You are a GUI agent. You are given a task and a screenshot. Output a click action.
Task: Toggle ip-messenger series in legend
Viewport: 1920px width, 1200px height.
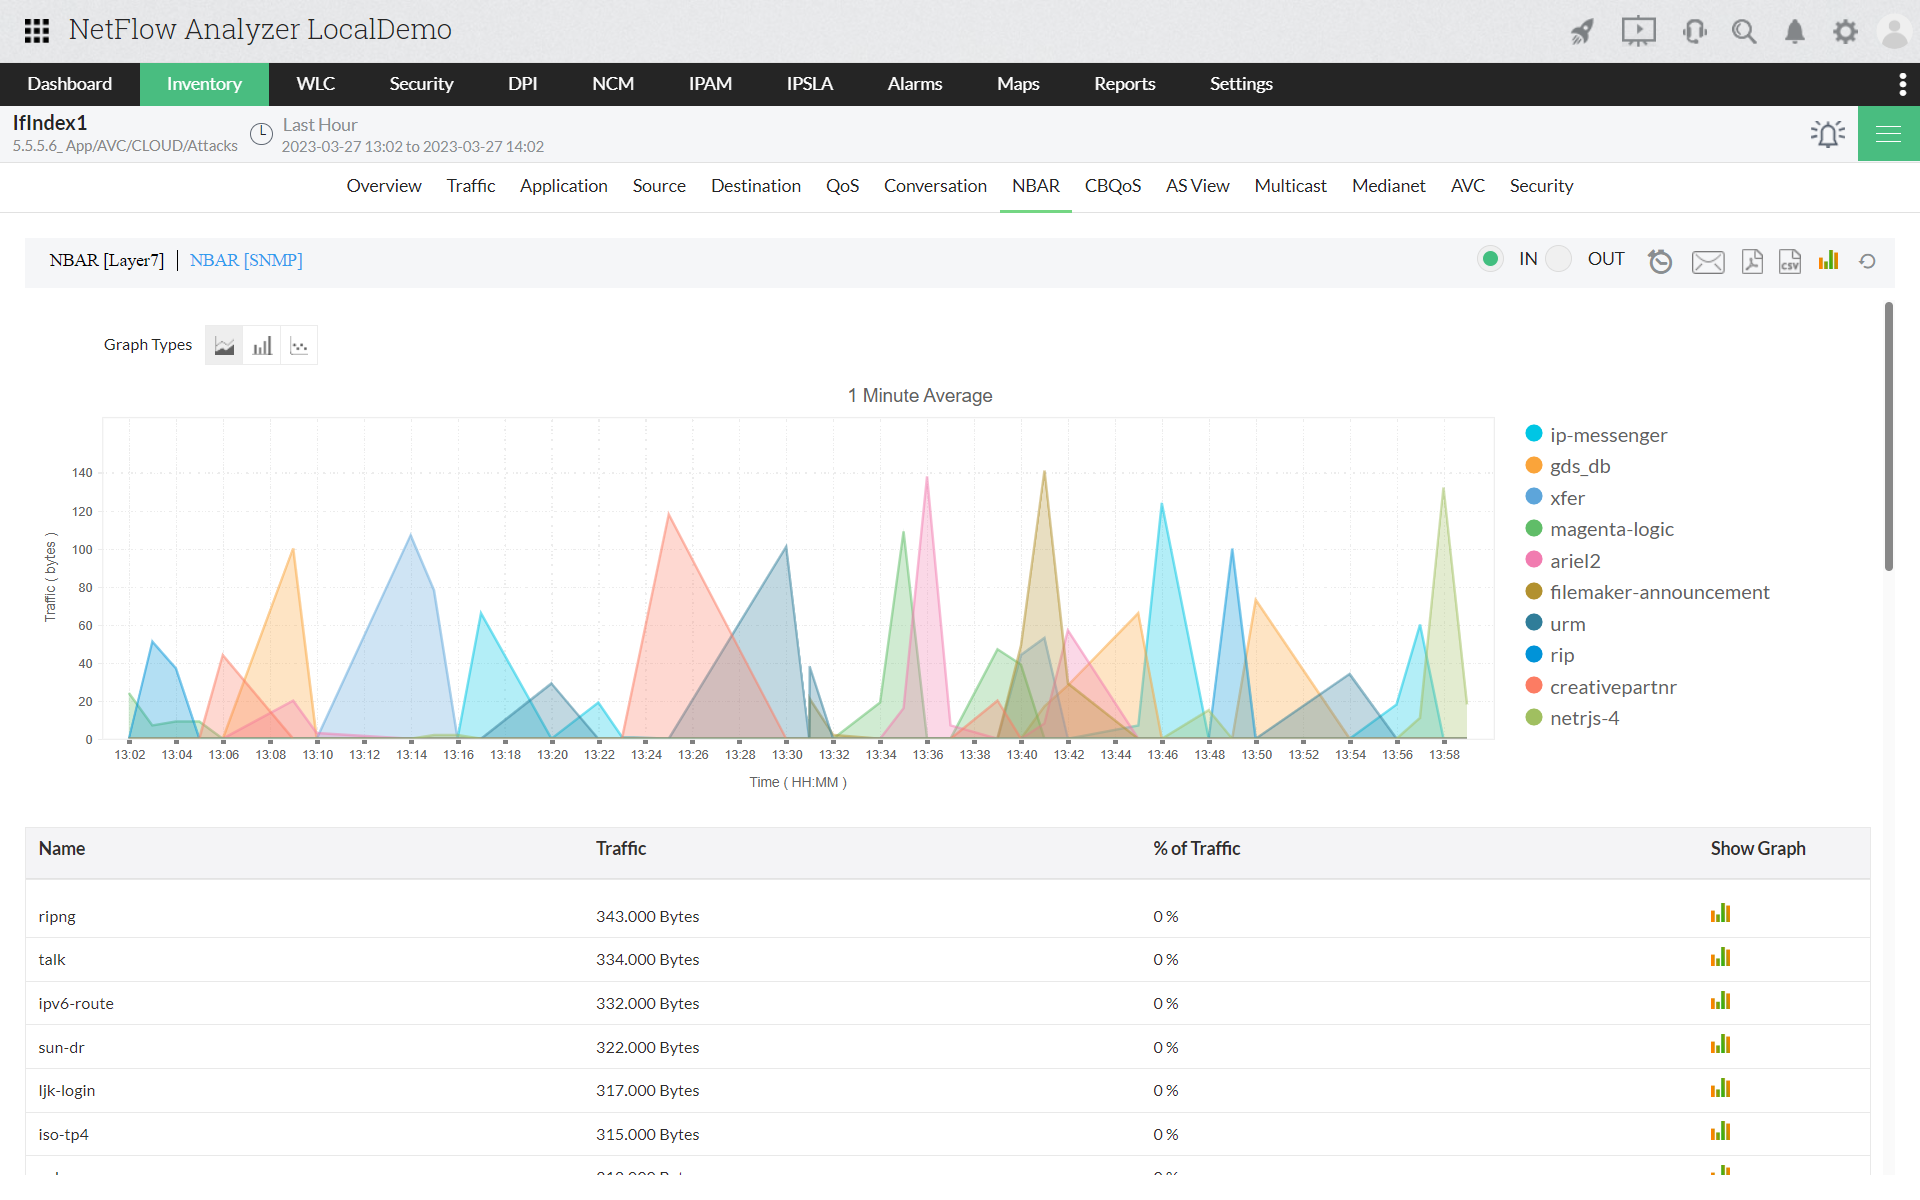coord(1608,435)
